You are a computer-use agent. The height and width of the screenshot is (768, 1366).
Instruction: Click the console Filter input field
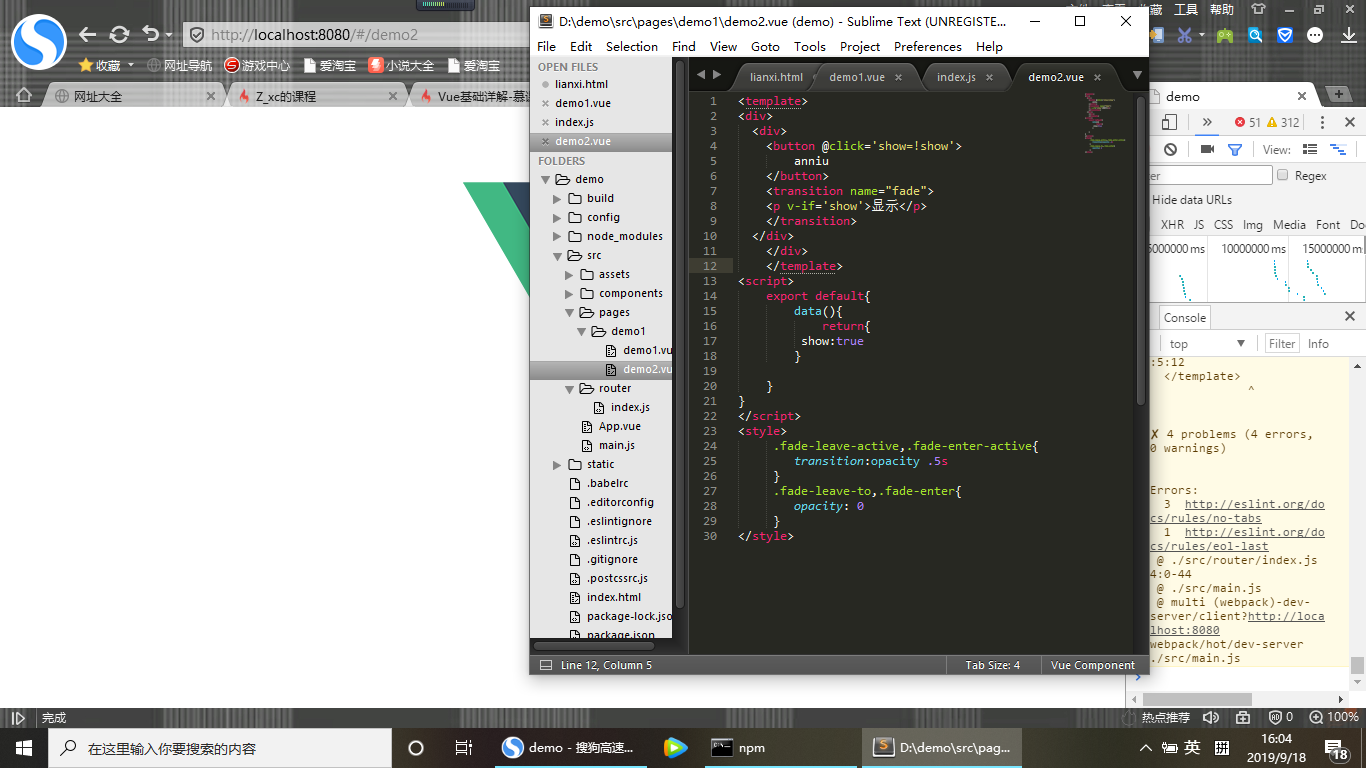[x=1282, y=343]
